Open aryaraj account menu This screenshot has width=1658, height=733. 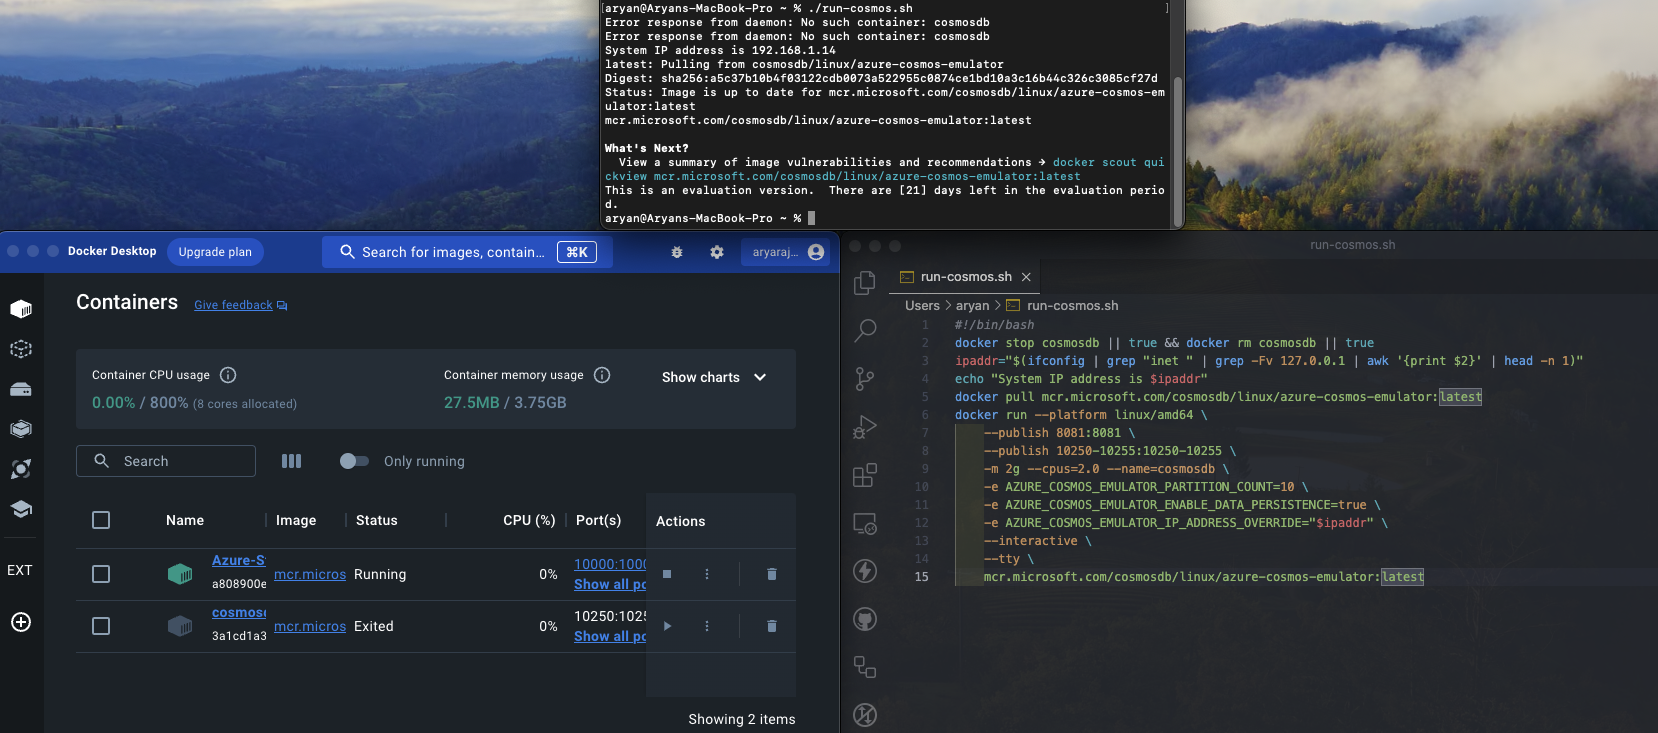pos(787,252)
